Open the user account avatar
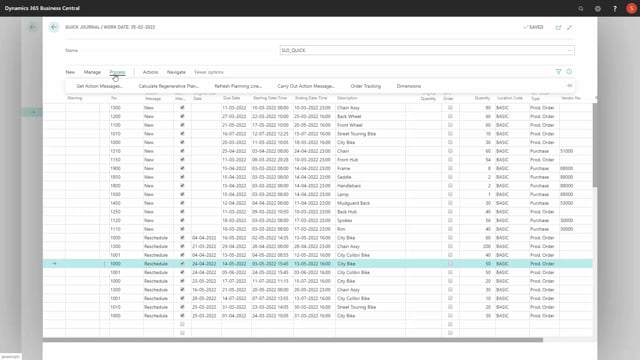 click(631, 8)
